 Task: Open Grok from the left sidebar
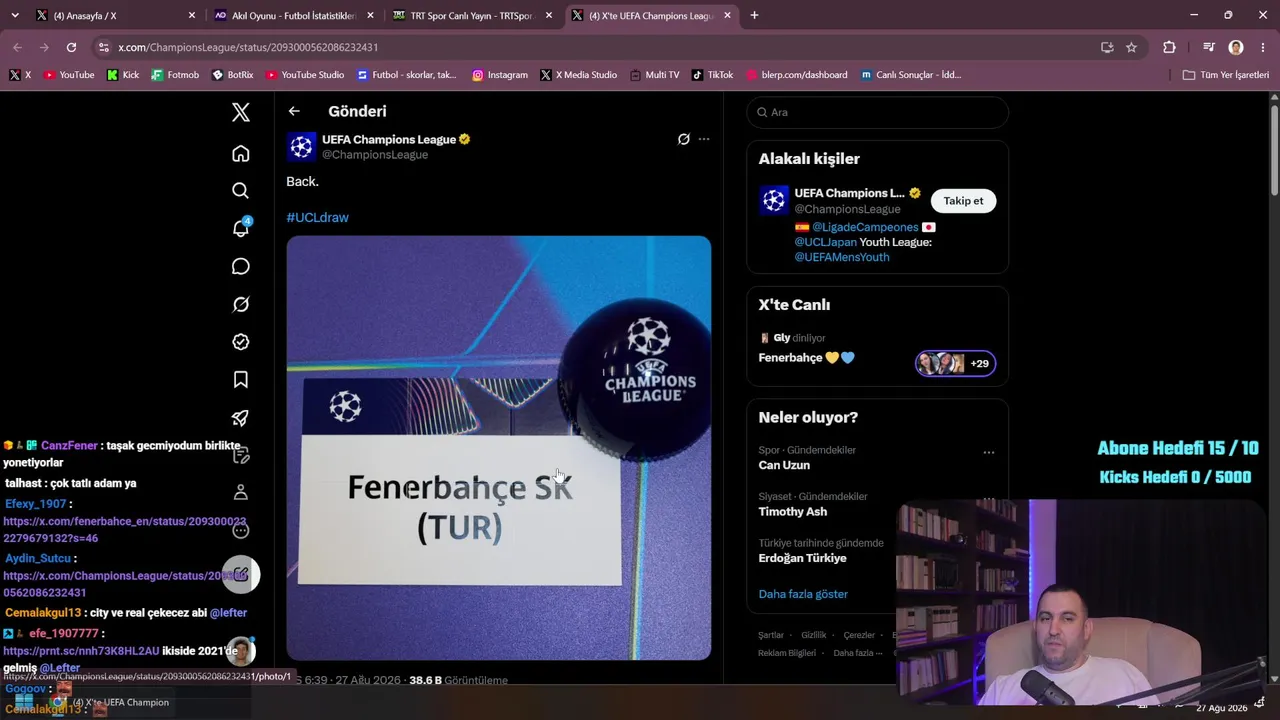point(241,304)
